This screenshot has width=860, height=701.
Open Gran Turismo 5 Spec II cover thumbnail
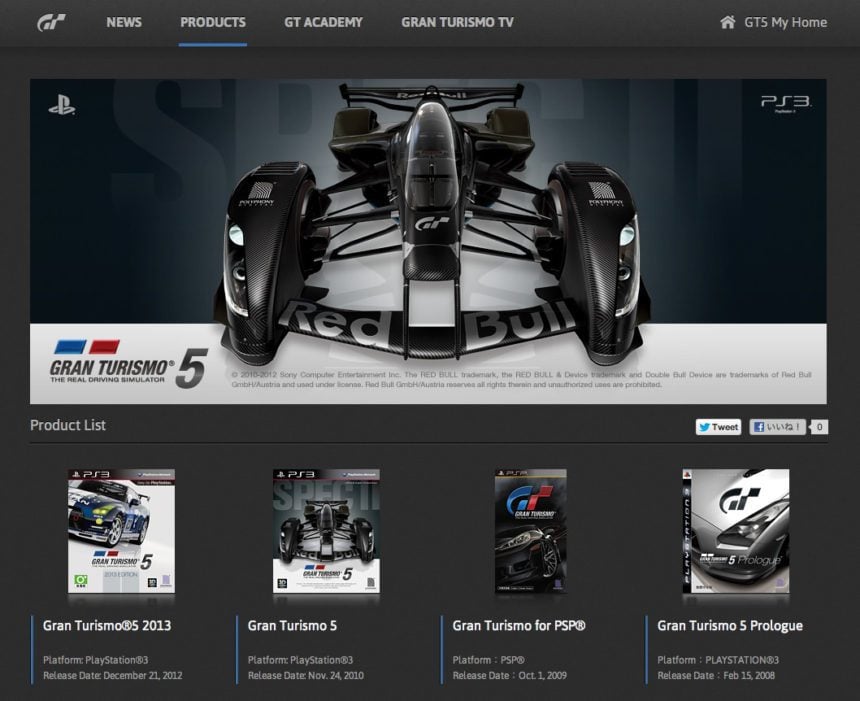pos(326,531)
